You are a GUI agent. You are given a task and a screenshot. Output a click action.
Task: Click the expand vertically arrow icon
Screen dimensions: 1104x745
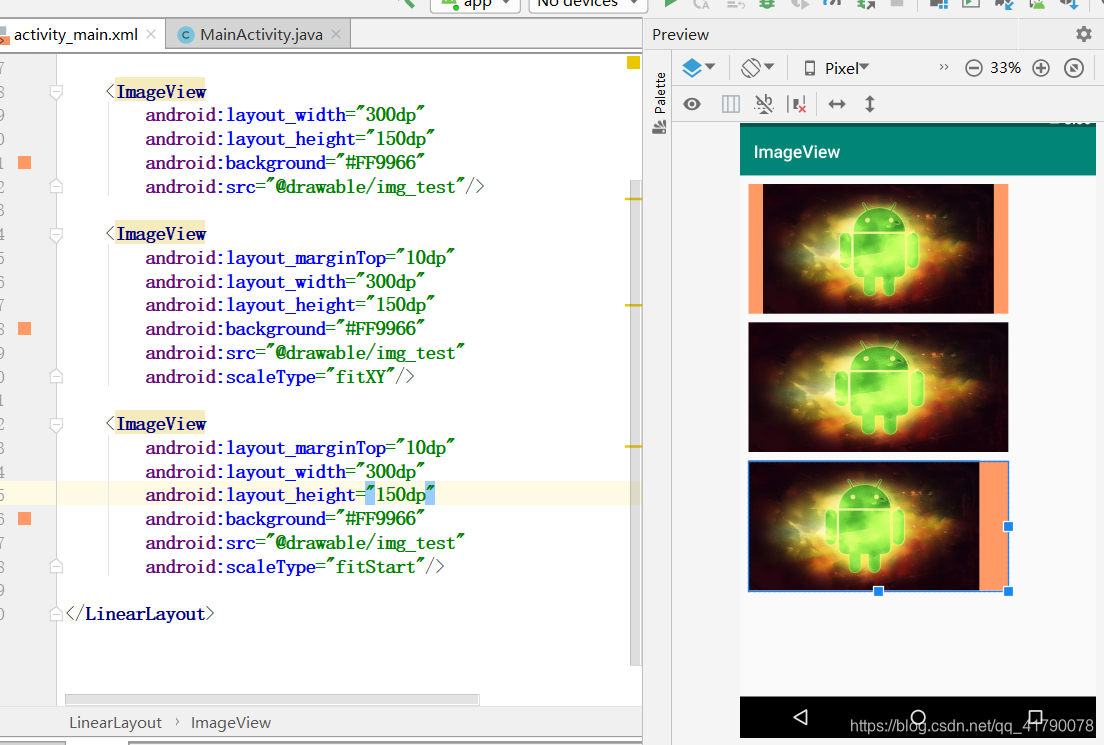870,104
